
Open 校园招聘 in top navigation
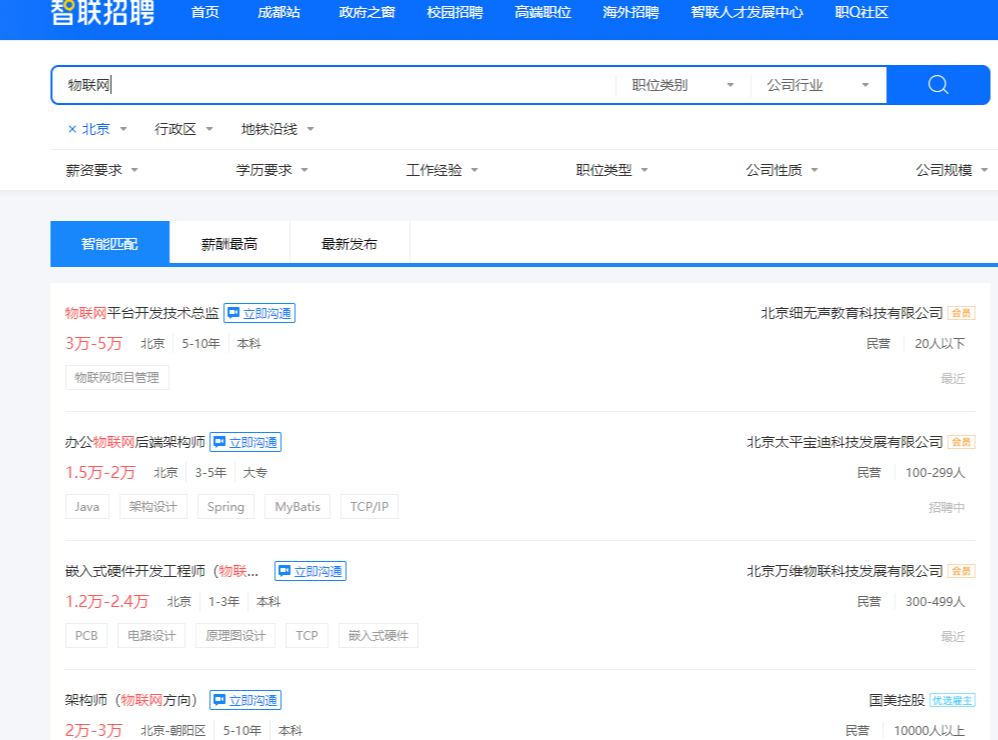point(454,13)
